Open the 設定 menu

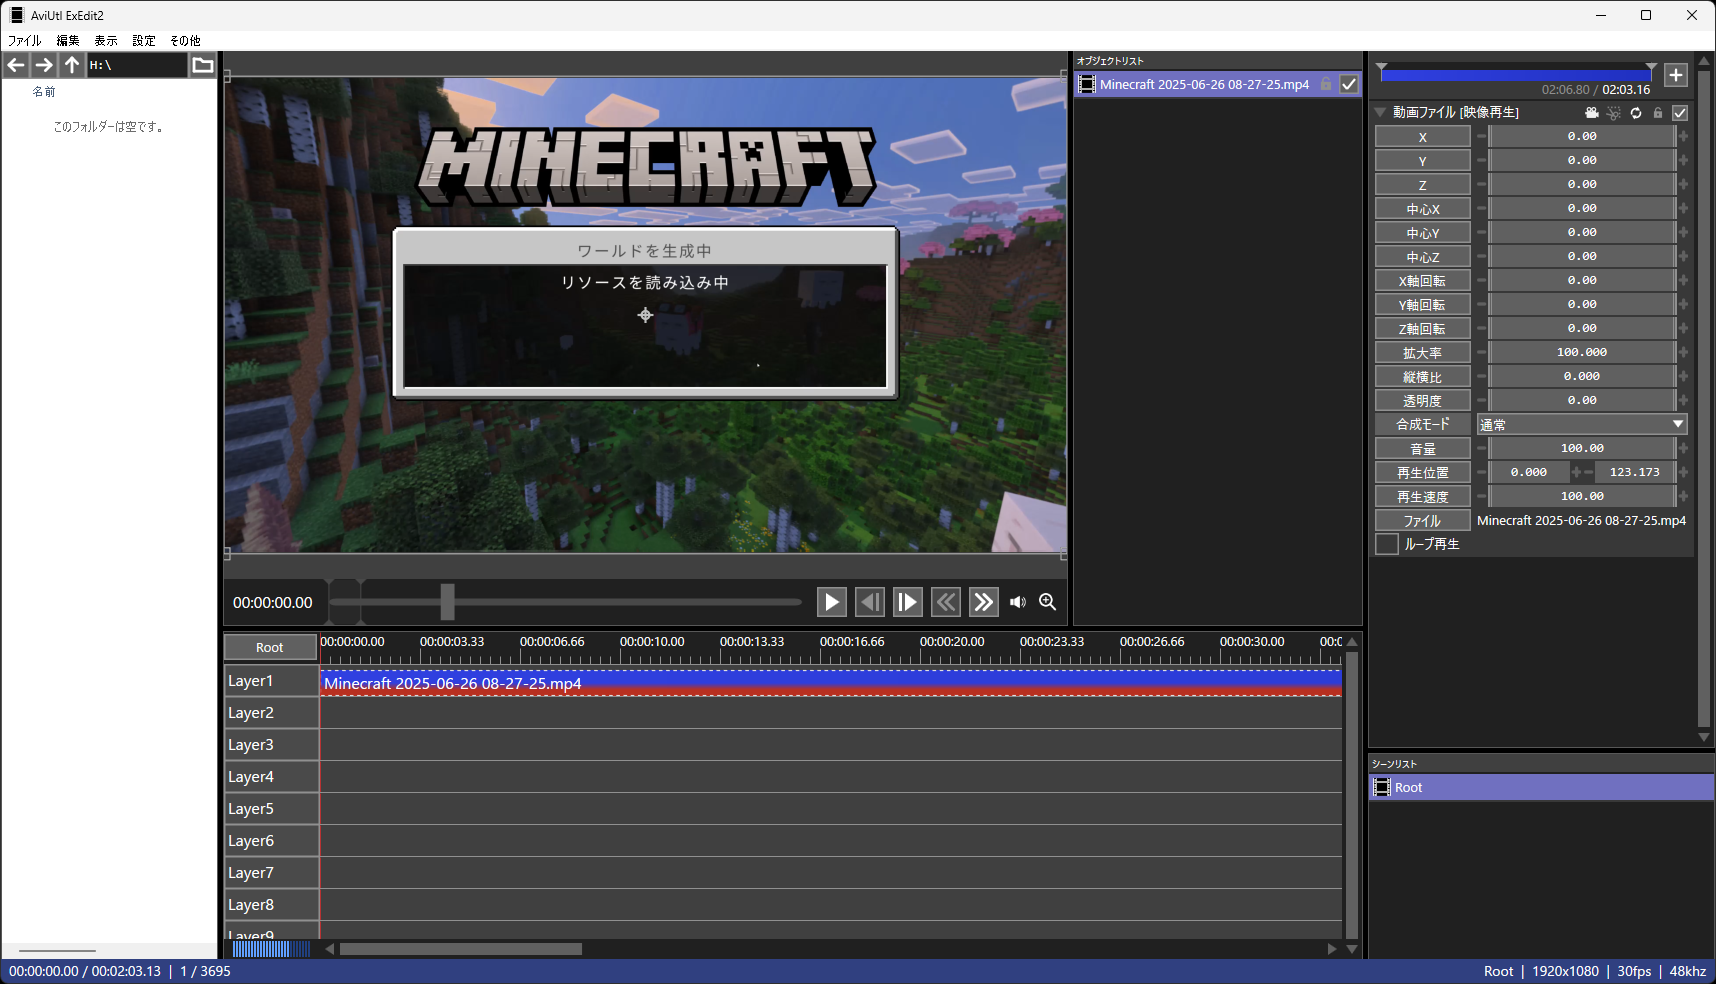(144, 41)
